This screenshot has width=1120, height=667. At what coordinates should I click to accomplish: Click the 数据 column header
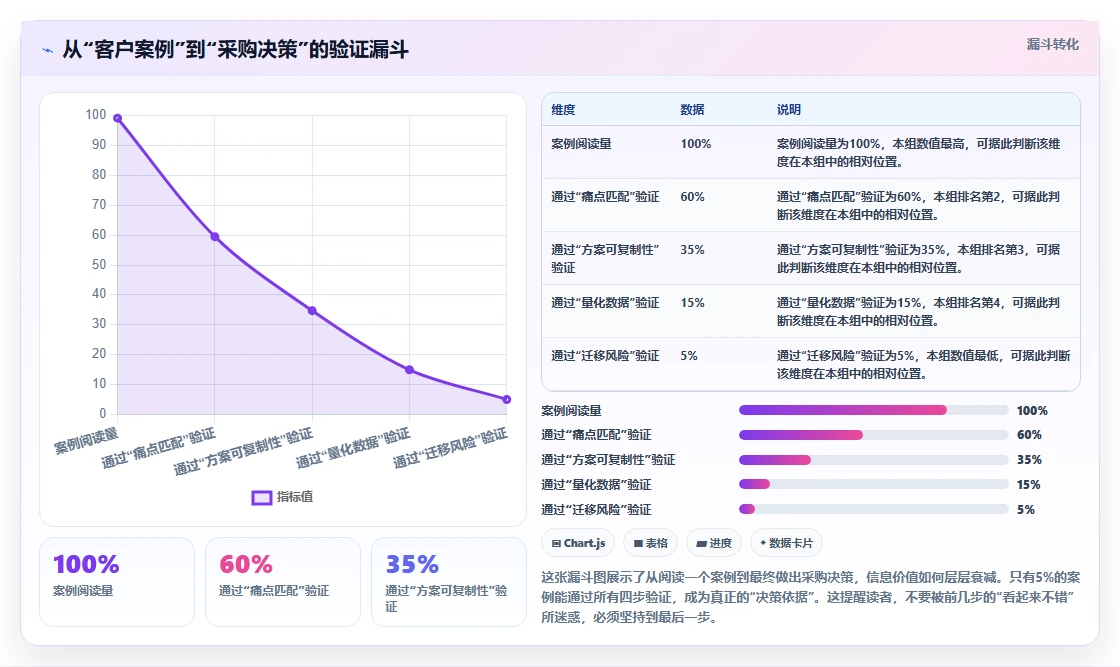coord(692,109)
